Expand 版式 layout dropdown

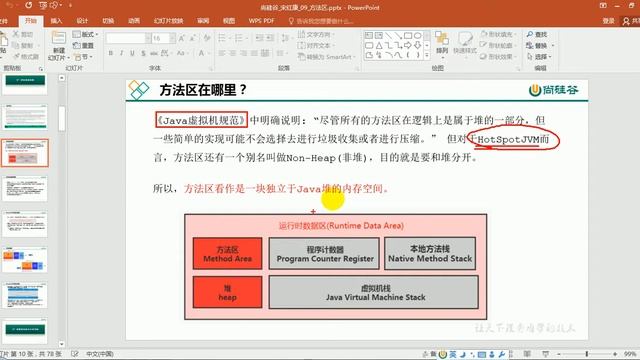(x=86, y=34)
